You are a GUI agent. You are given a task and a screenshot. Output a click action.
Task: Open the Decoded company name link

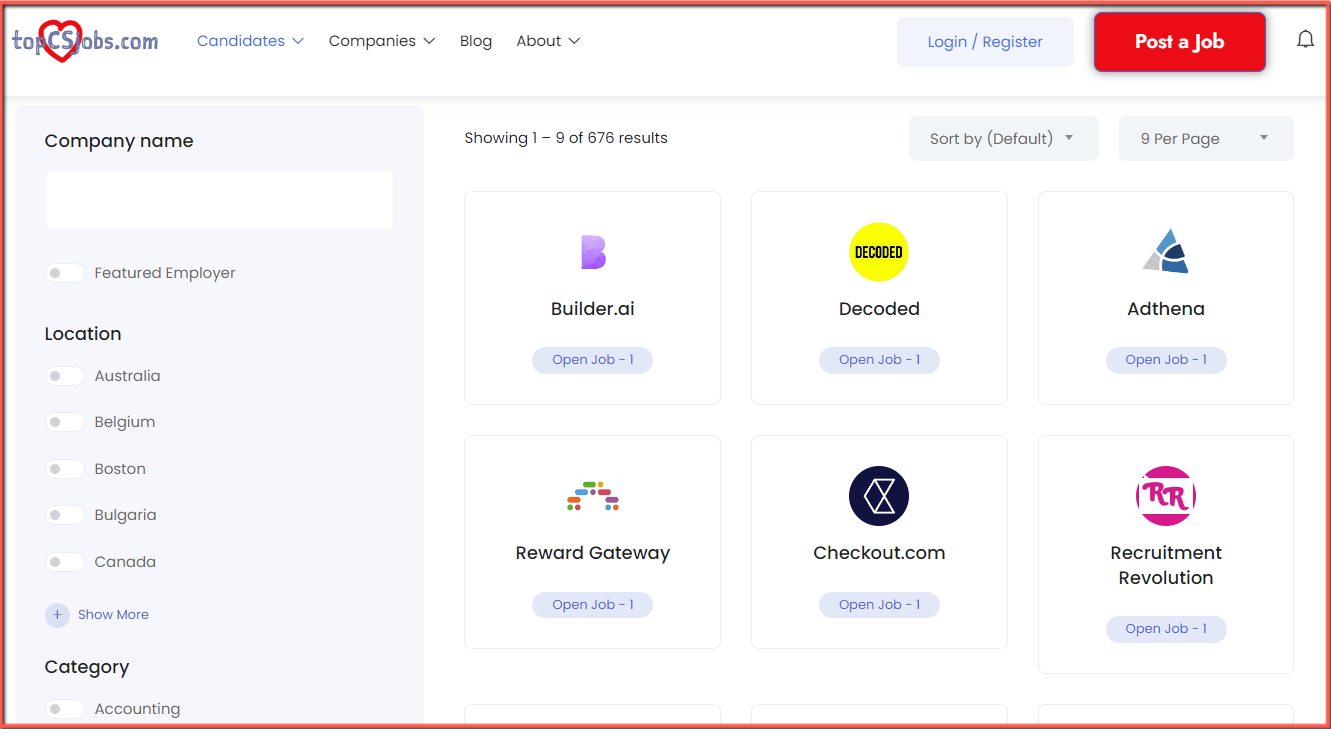click(879, 309)
